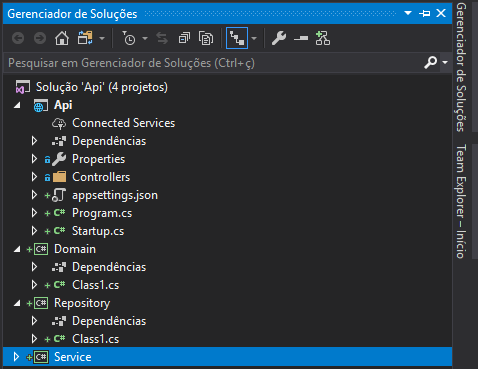Select the Api project
478x369 pixels.
(63, 105)
